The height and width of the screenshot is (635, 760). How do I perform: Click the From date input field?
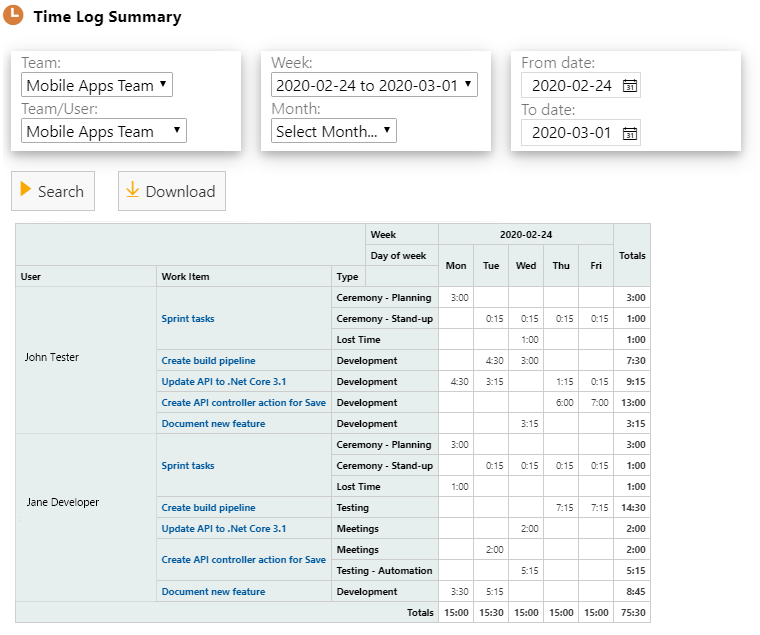[581, 86]
